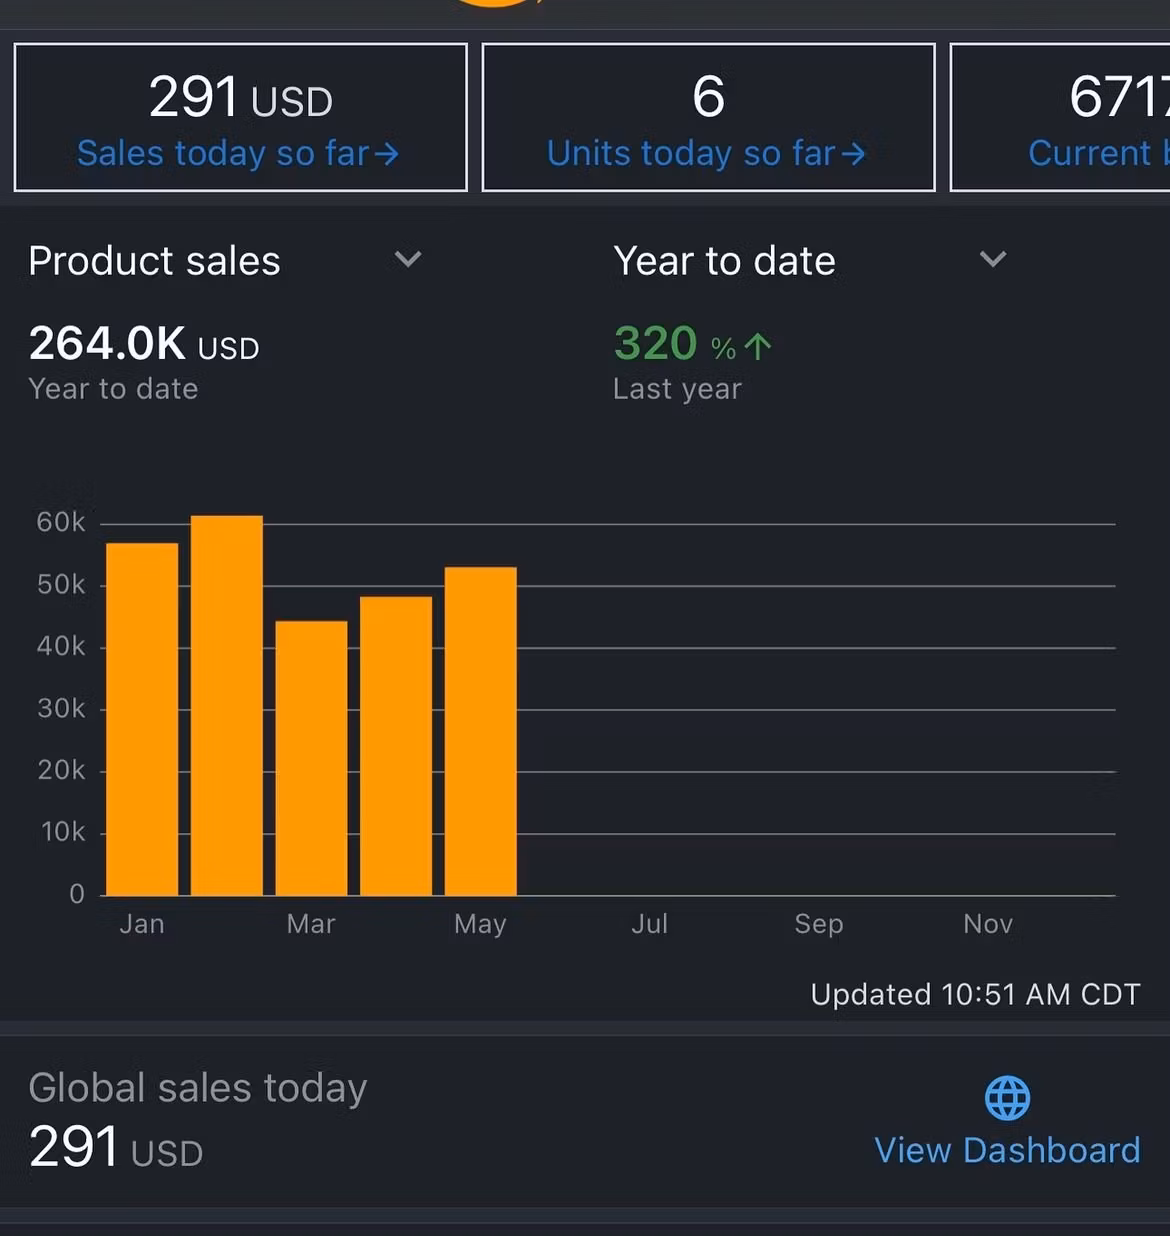Tap the Global sales today 291 USD figure

pos(116,1147)
